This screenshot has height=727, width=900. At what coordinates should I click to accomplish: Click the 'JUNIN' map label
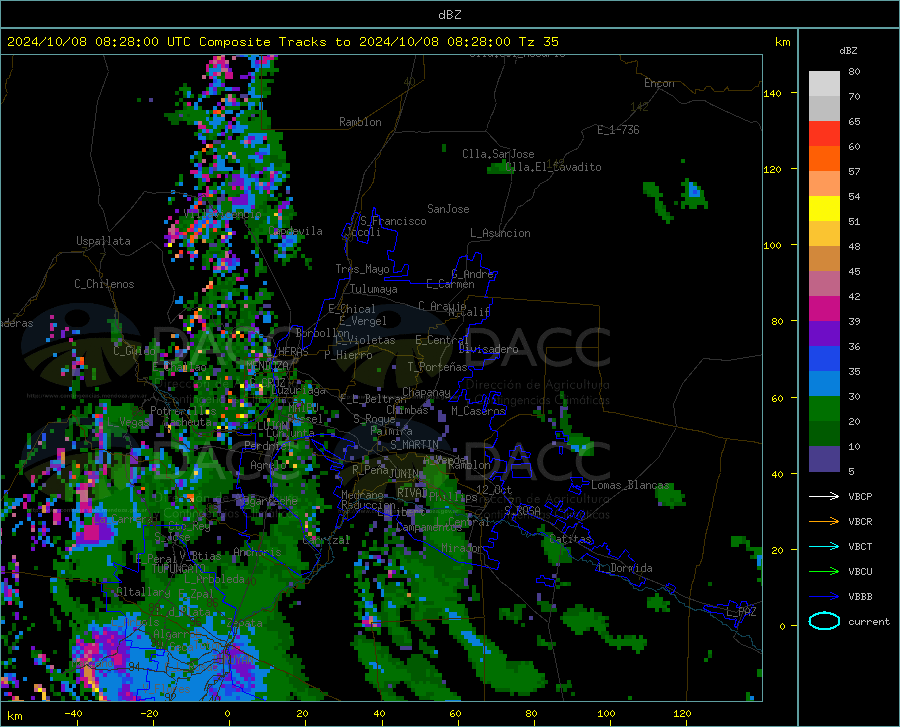click(x=404, y=474)
